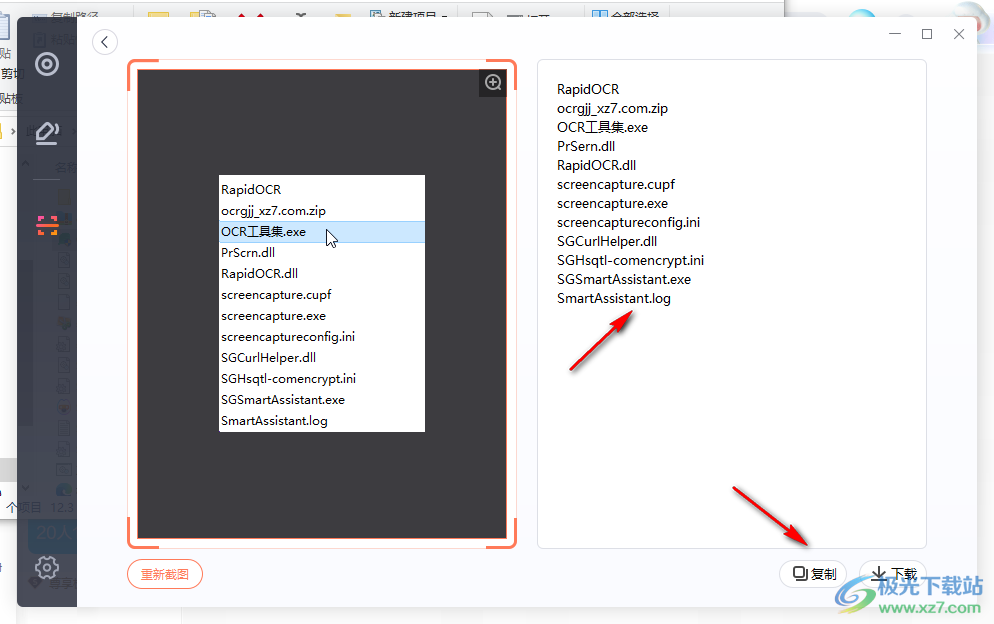Image resolution: width=994 pixels, height=624 pixels.
Task: Click recognized text screencapture.cupf
Action: [x=616, y=185]
